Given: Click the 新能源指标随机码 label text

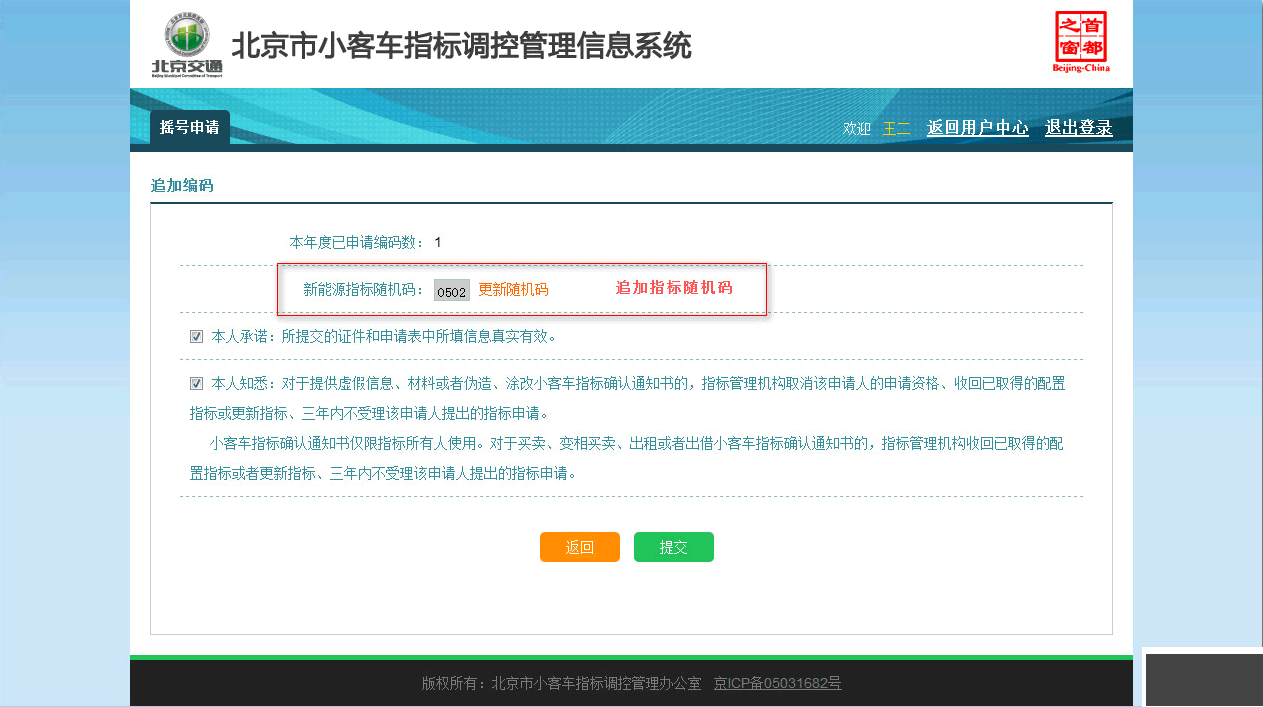Looking at the screenshot, I should [365, 290].
